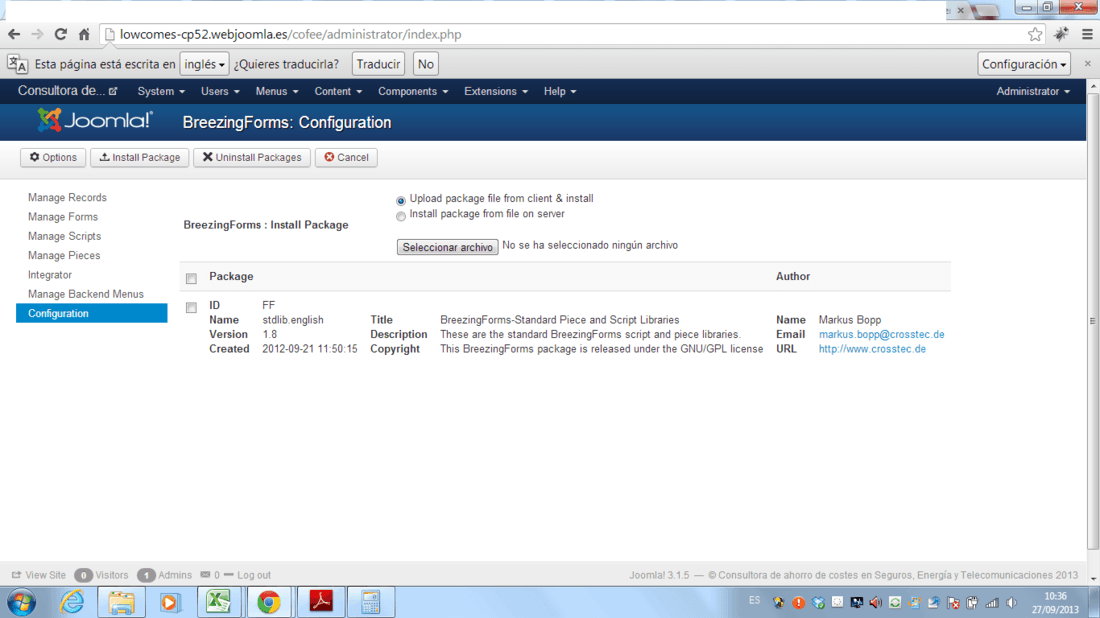Screen dimensions: 1100x618
Task: Visit the http://www.crosstec.de link
Action: [x=872, y=349]
